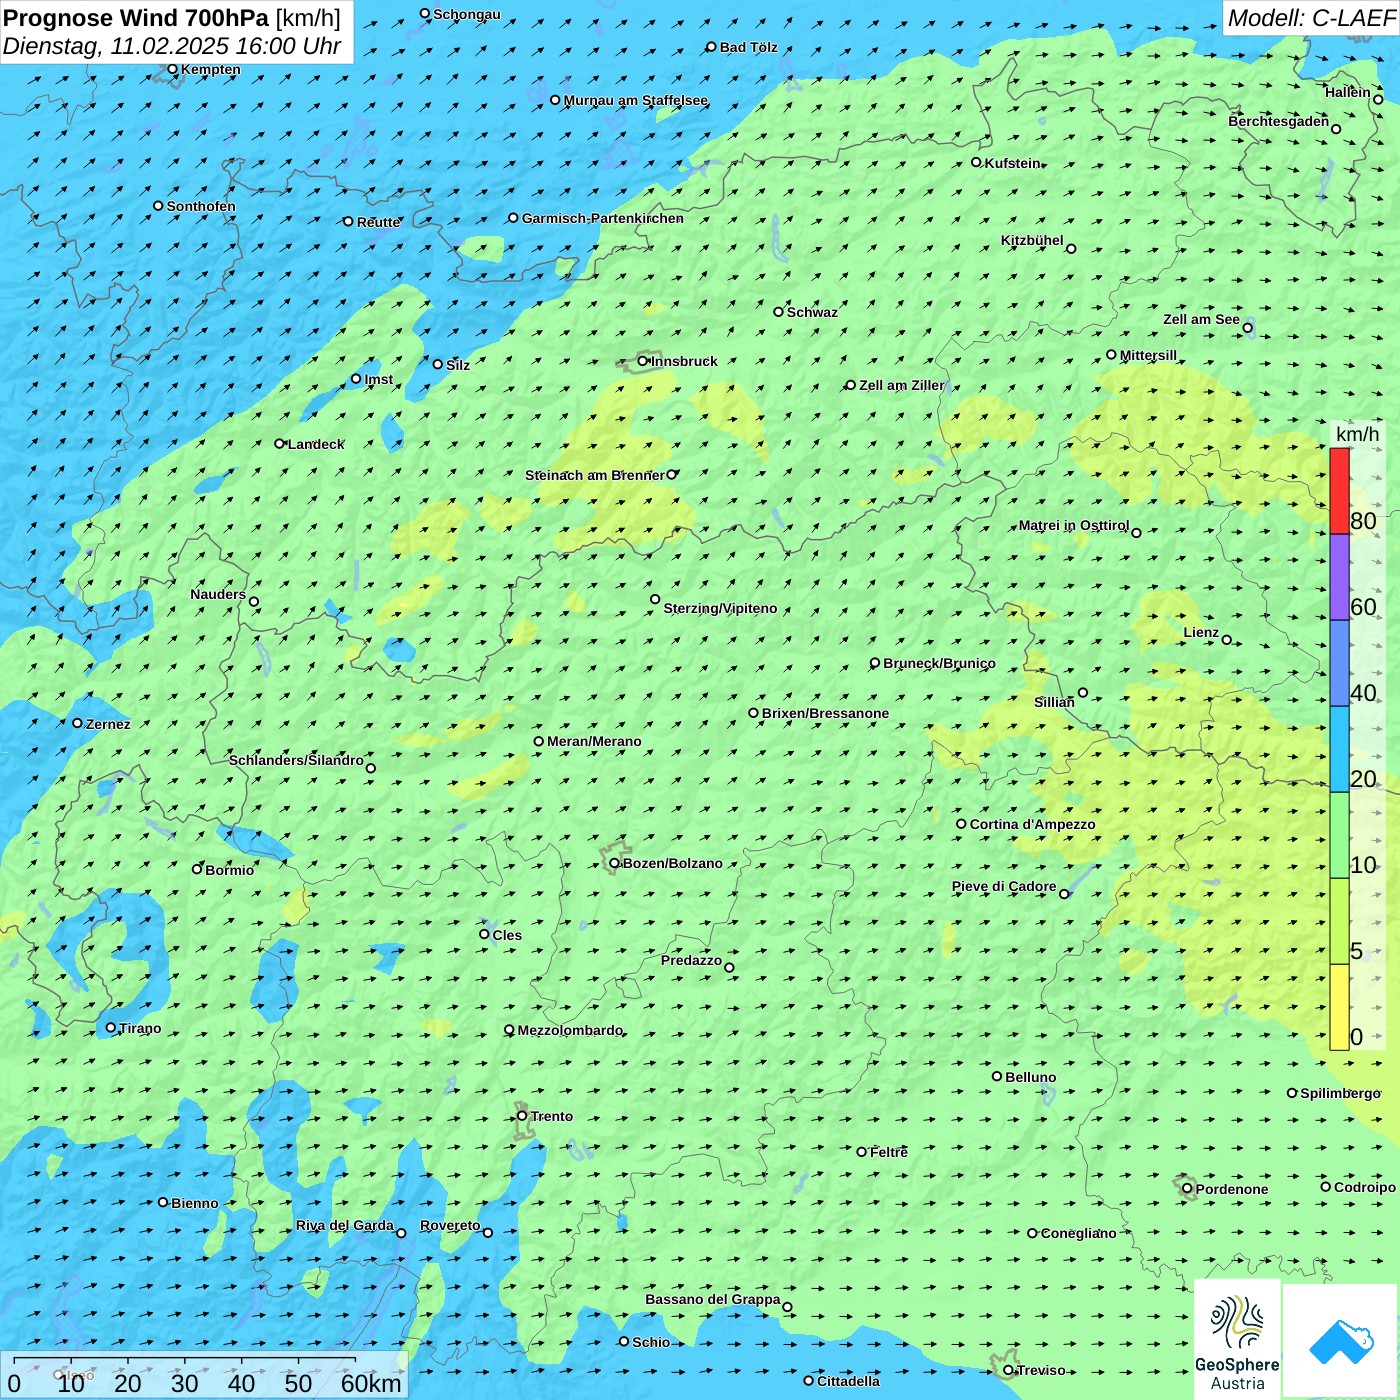Click the light green 10–20 legend segment
The width and height of the screenshot is (1400, 1400).
(x=1339, y=835)
